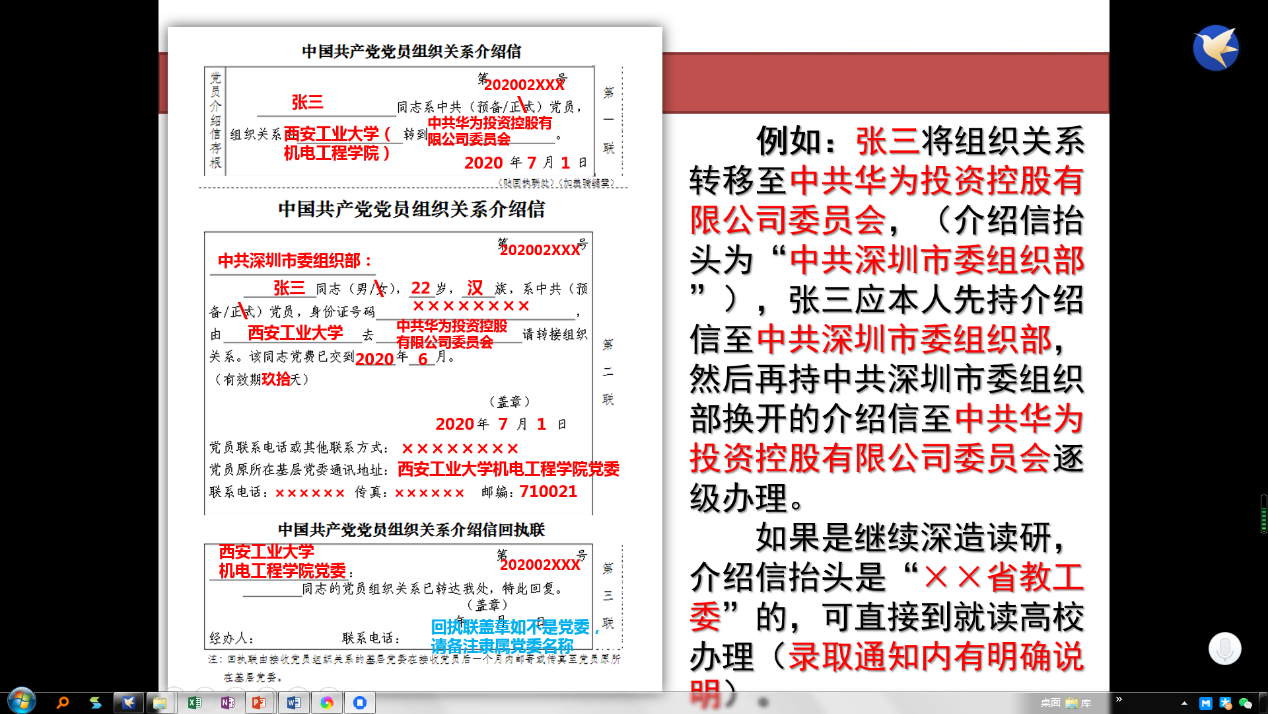This screenshot has width=1268, height=714.
Task: Open Word from the taskbar
Action: (293, 702)
